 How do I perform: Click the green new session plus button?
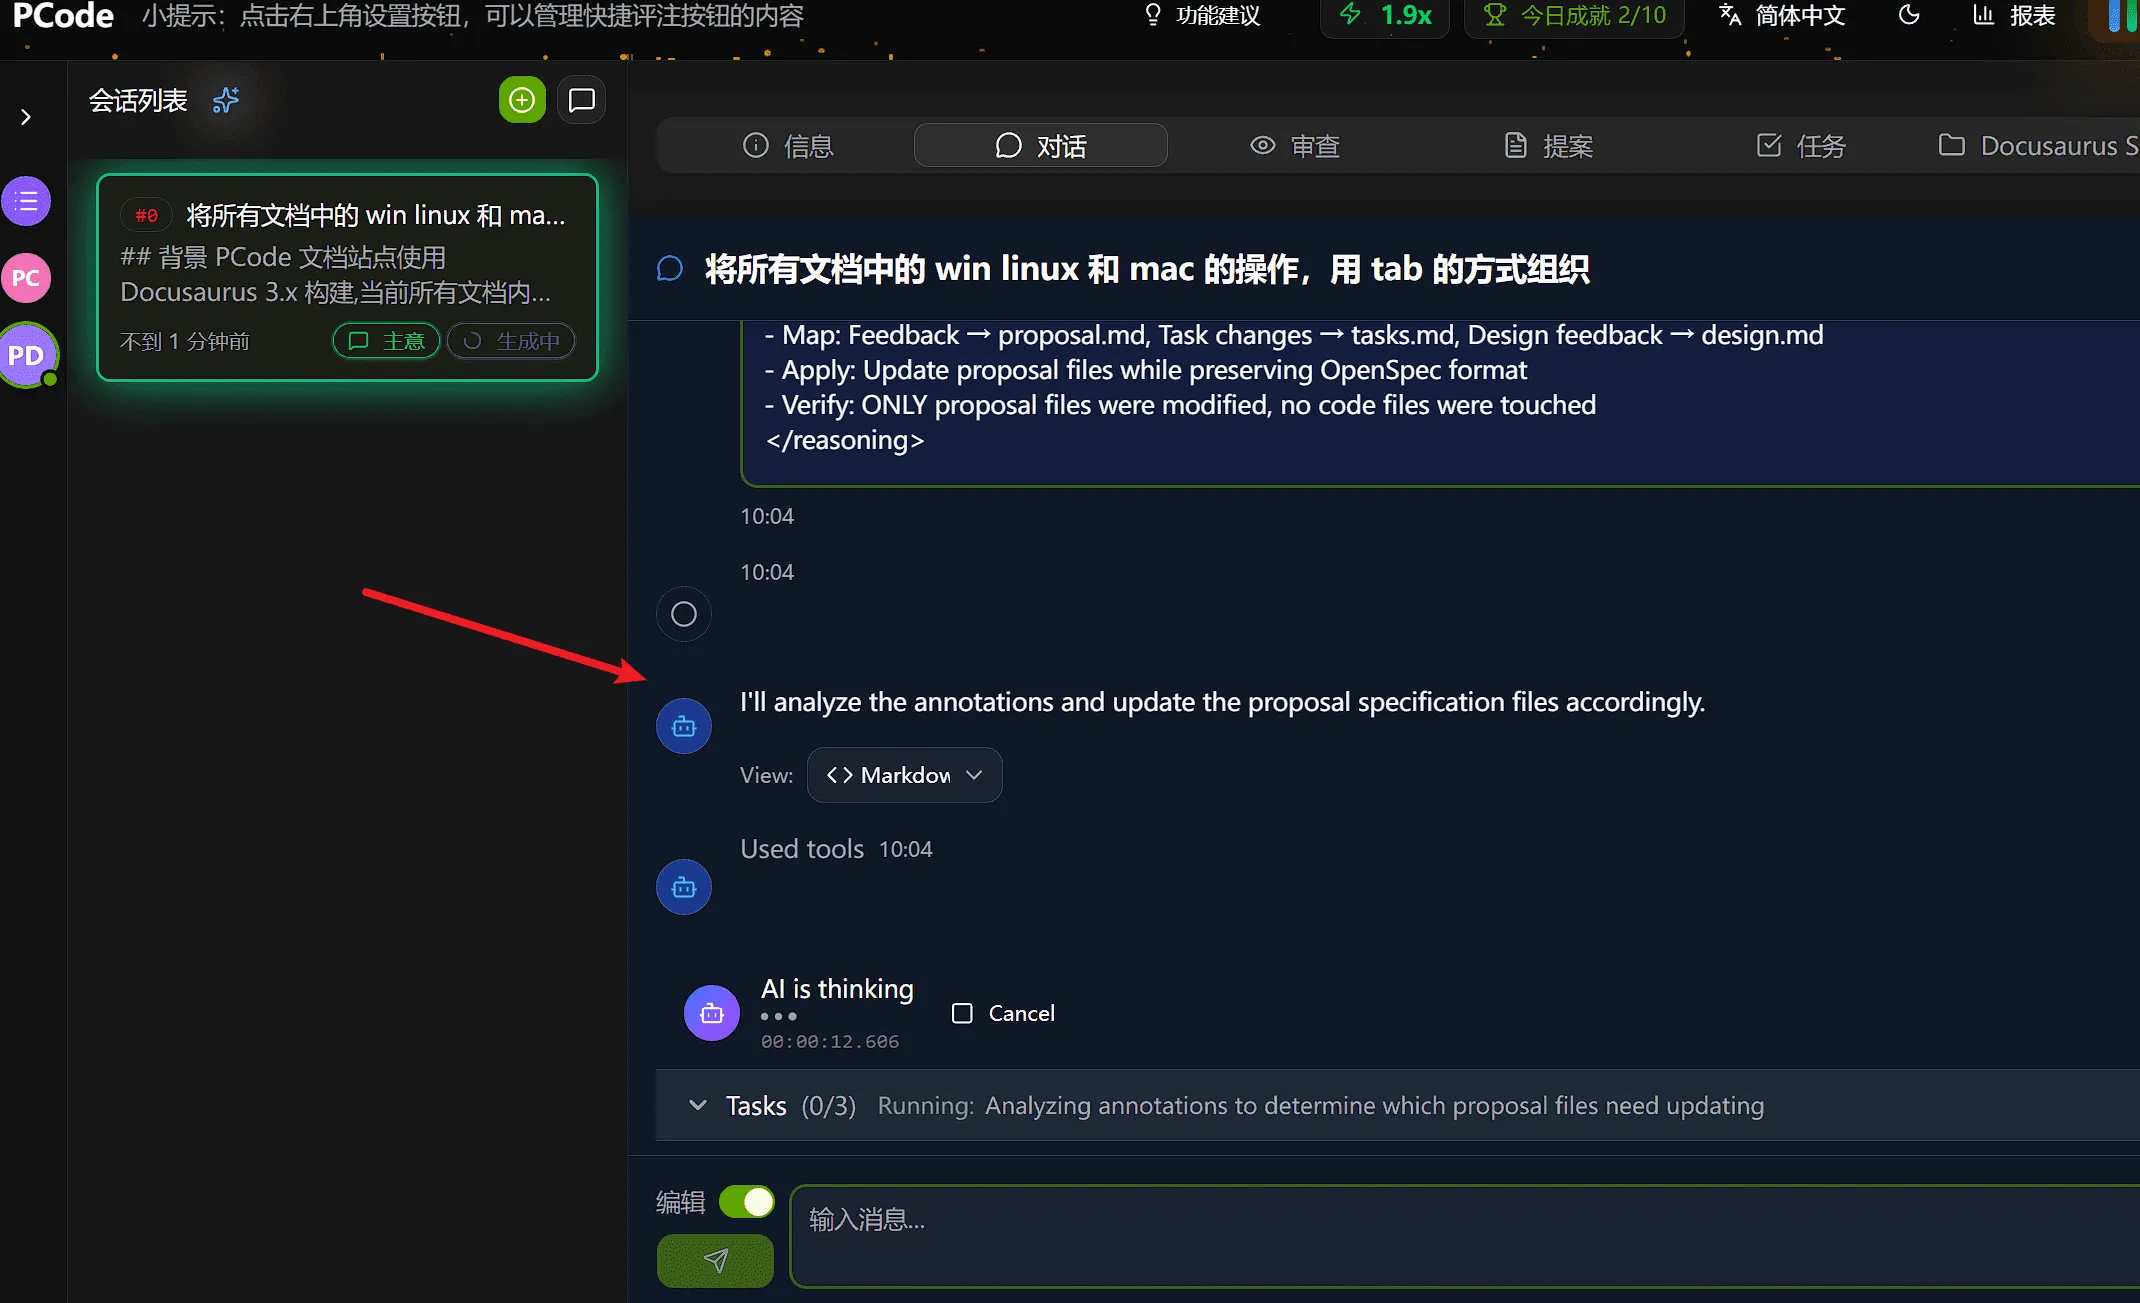521,99
